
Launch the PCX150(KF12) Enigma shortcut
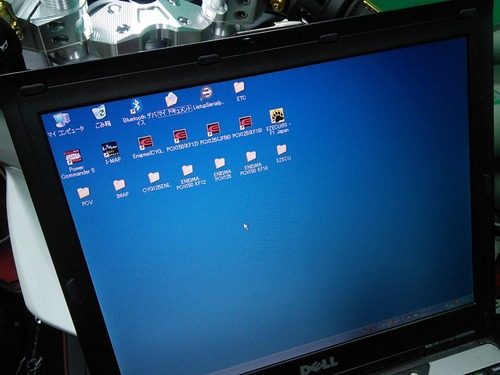pos(180,136)
